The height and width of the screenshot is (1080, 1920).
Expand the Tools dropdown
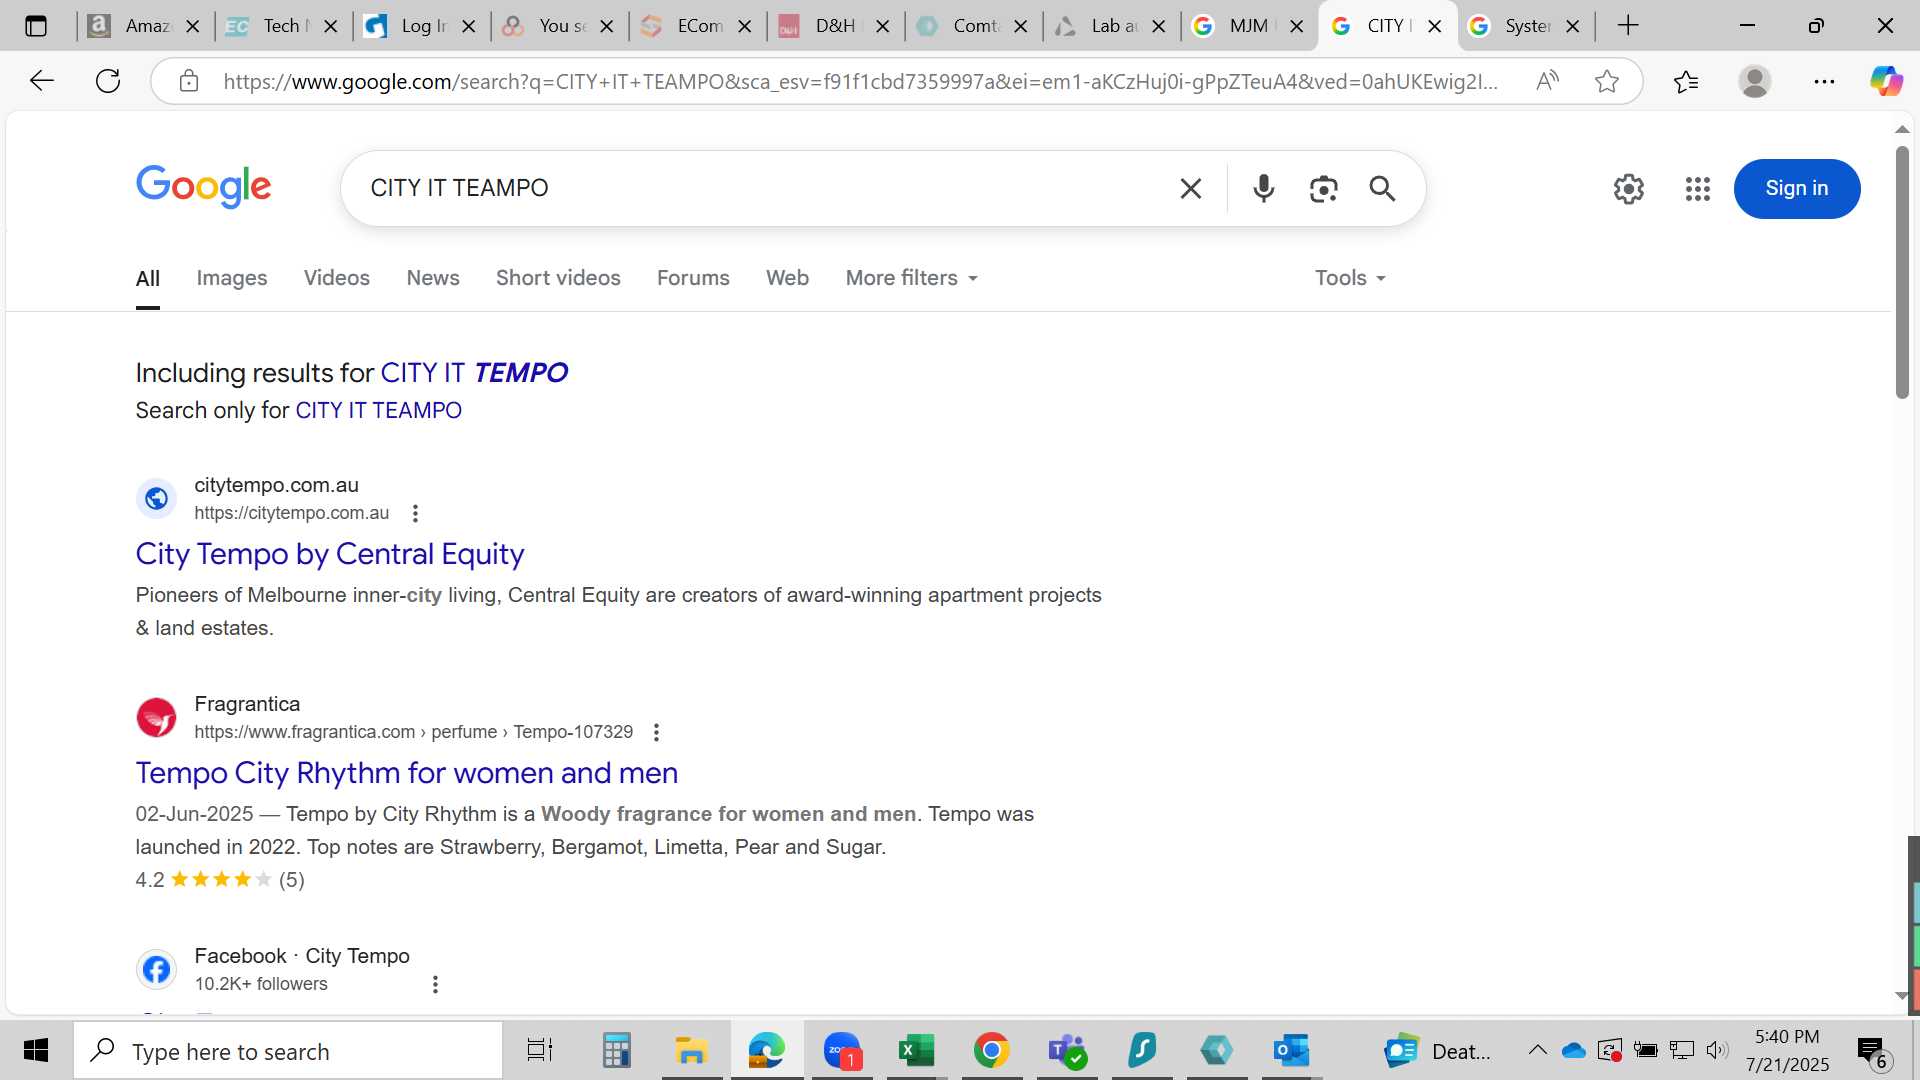1350,278
